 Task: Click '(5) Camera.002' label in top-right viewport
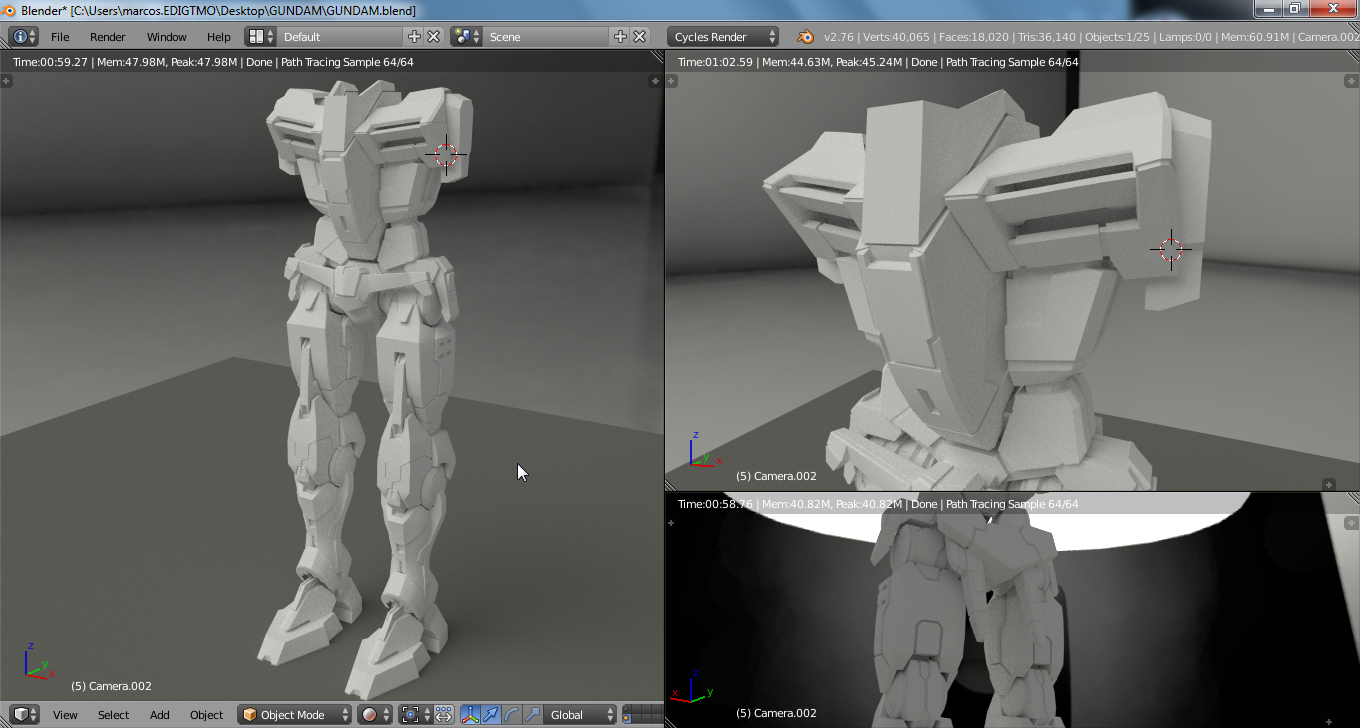click(x=776, y=476)
